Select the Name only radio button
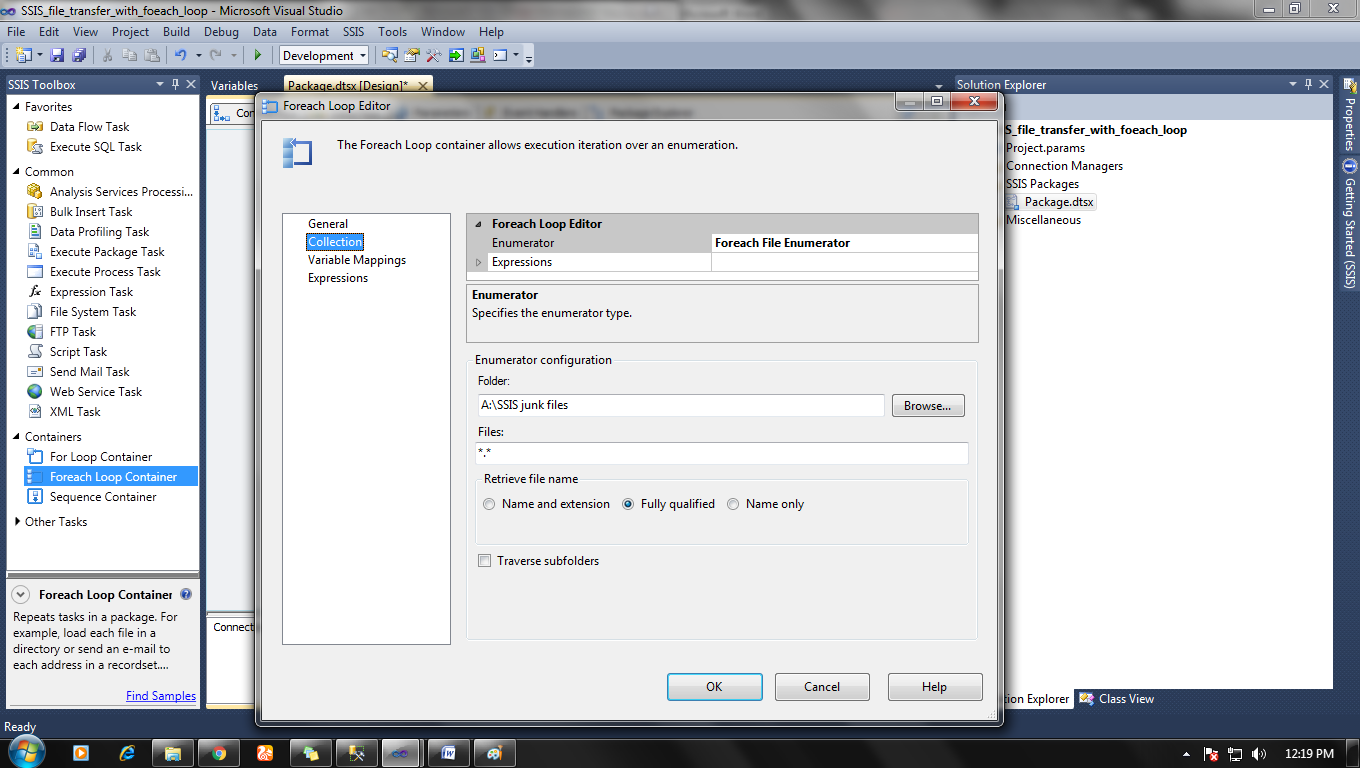The height and width of the screenshot is (768, 1360). click(733, 504)
